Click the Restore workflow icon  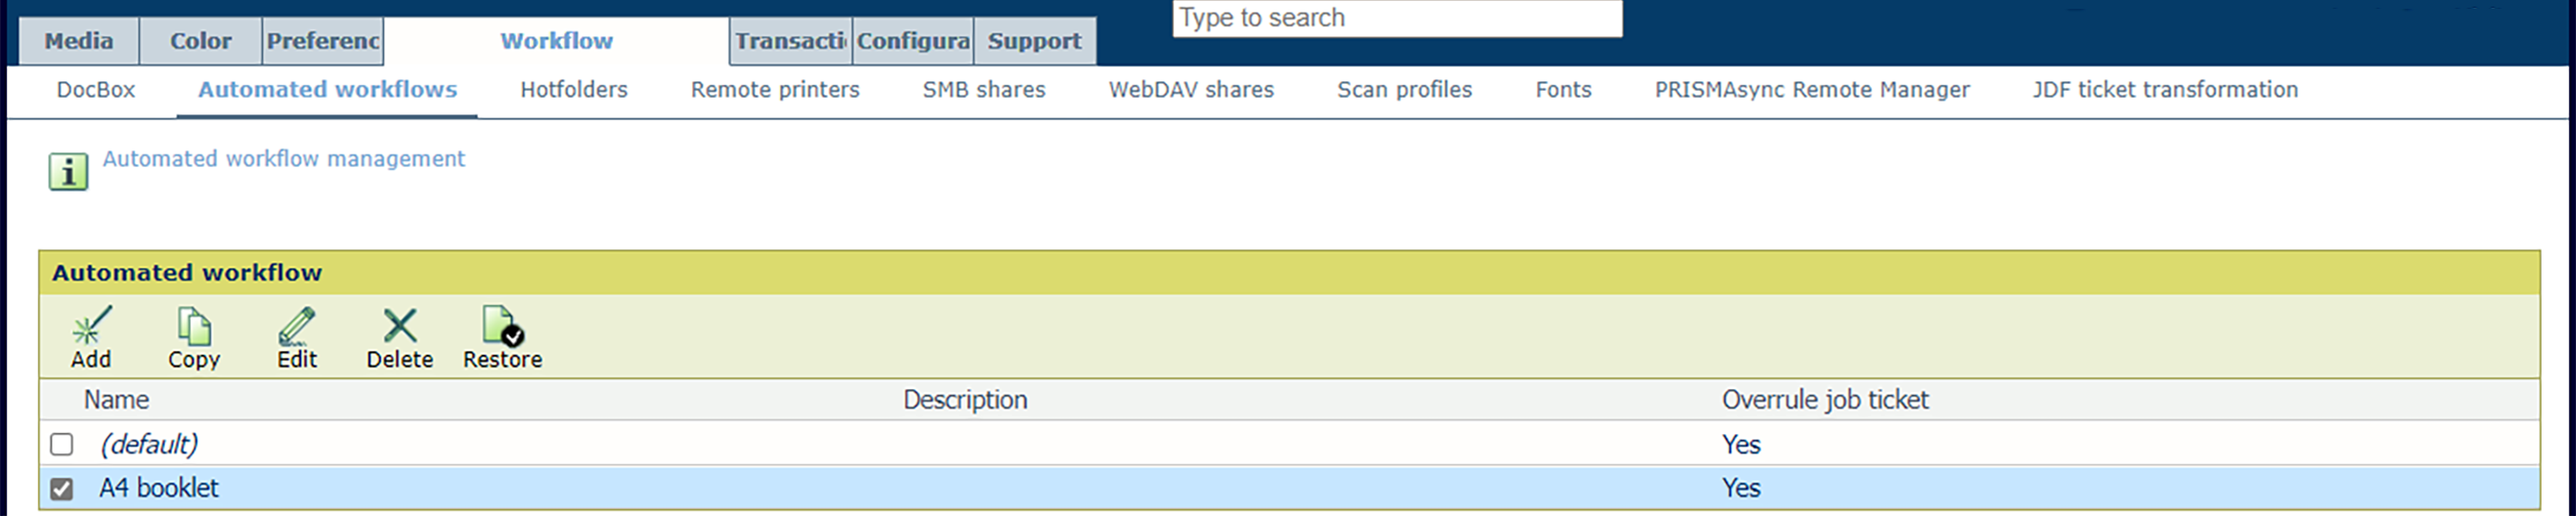[x=502, y=327]
